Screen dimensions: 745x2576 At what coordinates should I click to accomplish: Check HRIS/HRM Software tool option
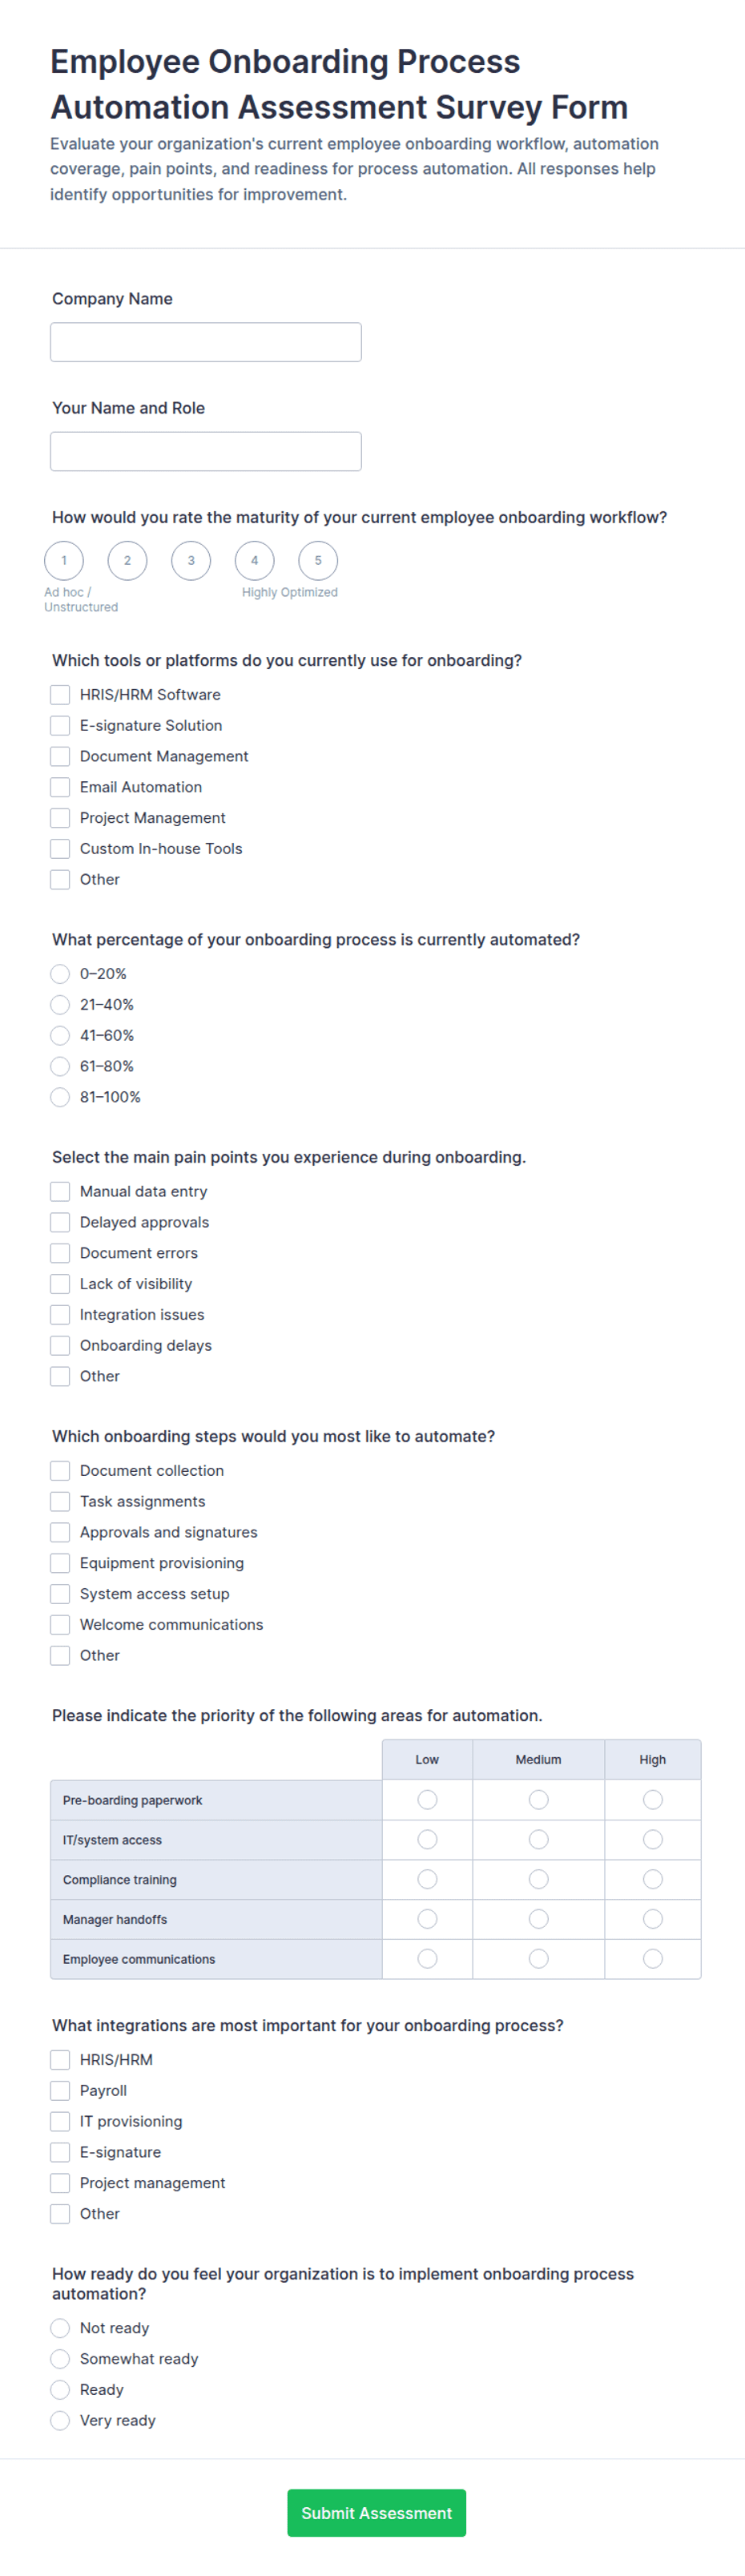(60, 694)
